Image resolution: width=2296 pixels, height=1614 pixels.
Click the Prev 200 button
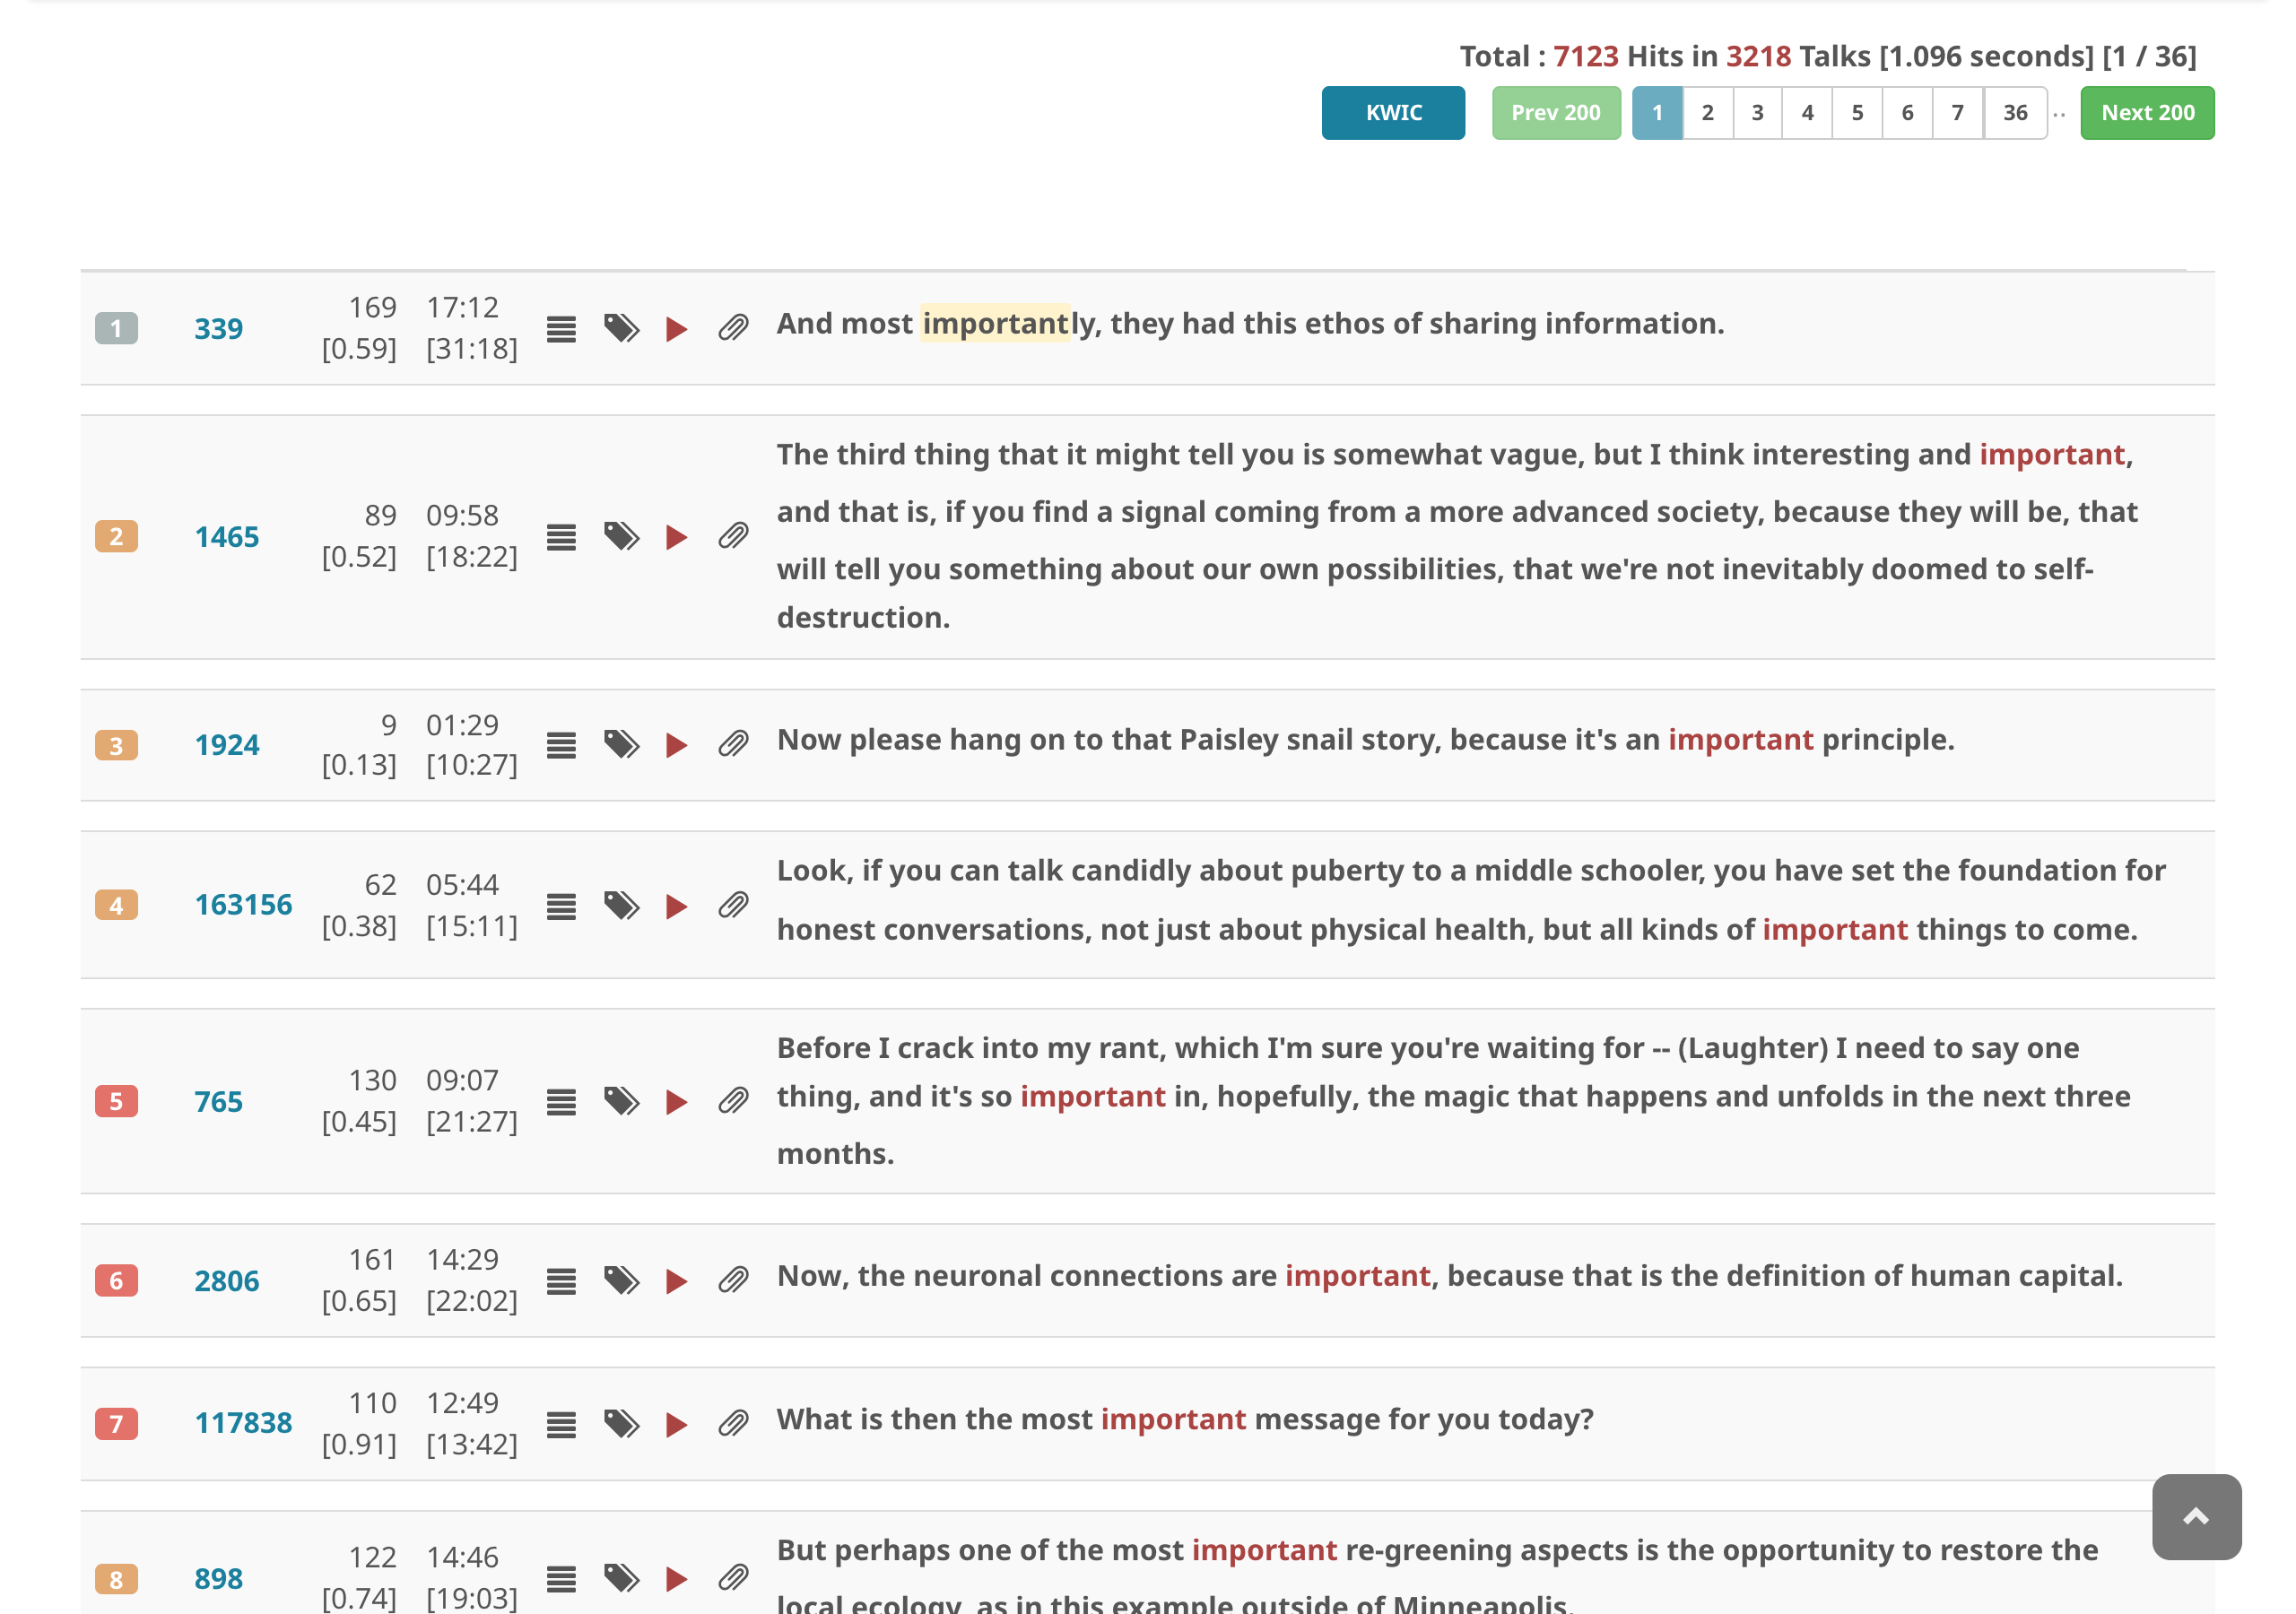tap(1555, 113)
